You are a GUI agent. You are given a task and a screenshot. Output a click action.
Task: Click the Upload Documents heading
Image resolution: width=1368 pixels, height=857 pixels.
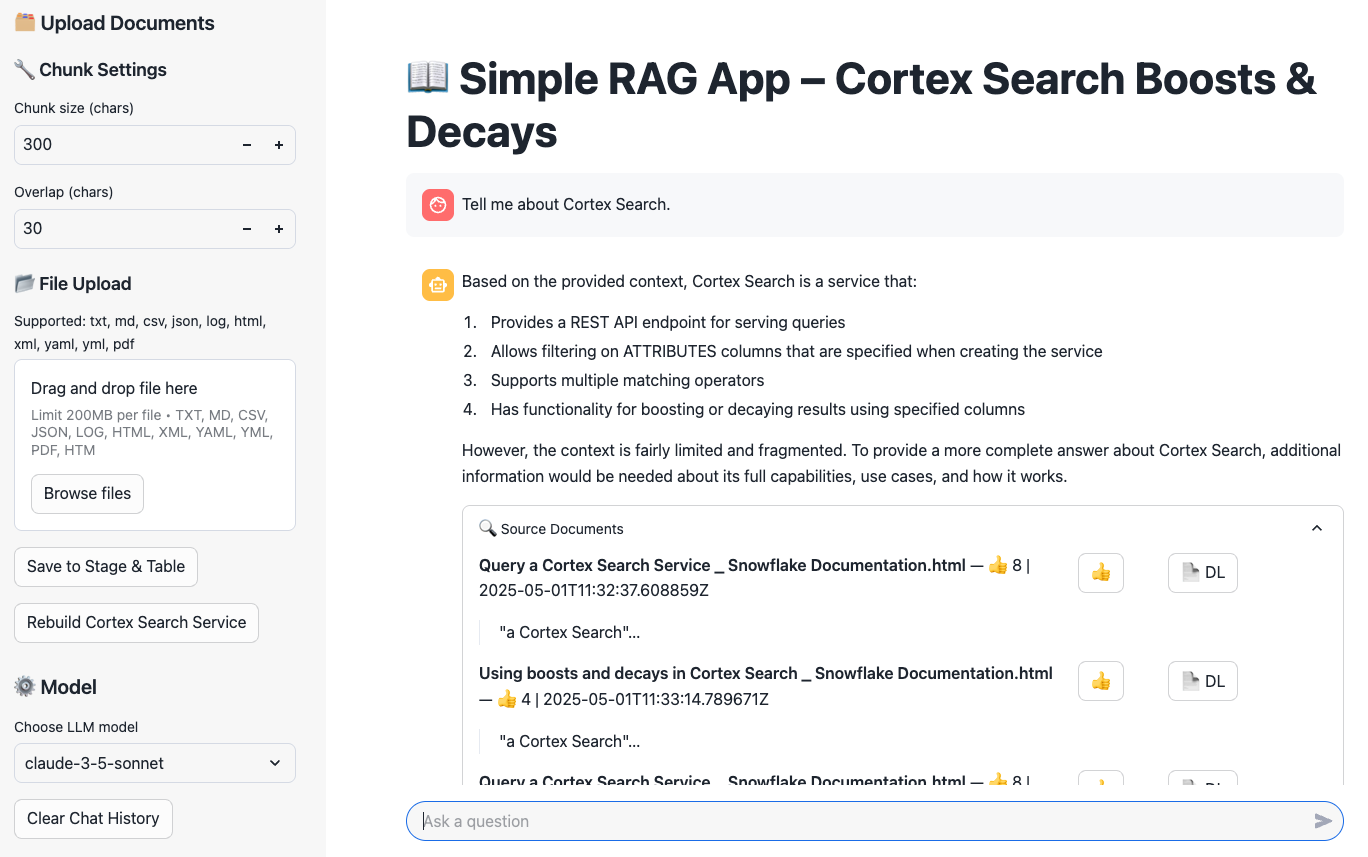[x=114, y=23]
